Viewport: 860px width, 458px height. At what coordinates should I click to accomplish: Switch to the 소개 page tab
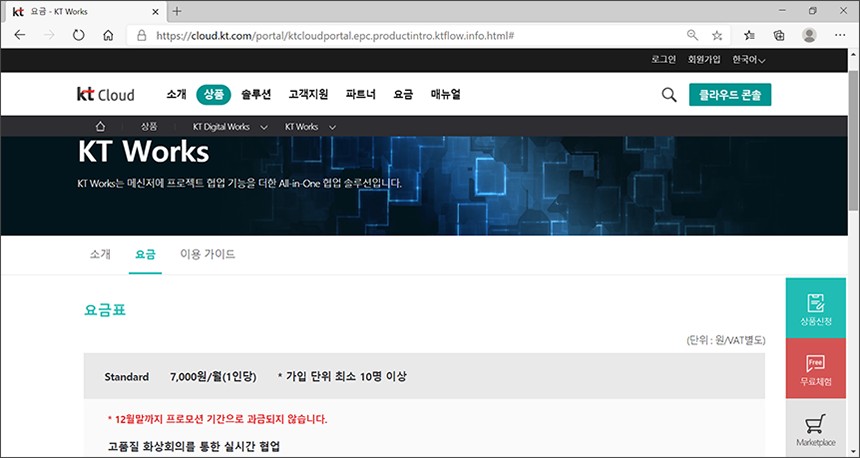[100, 254]
